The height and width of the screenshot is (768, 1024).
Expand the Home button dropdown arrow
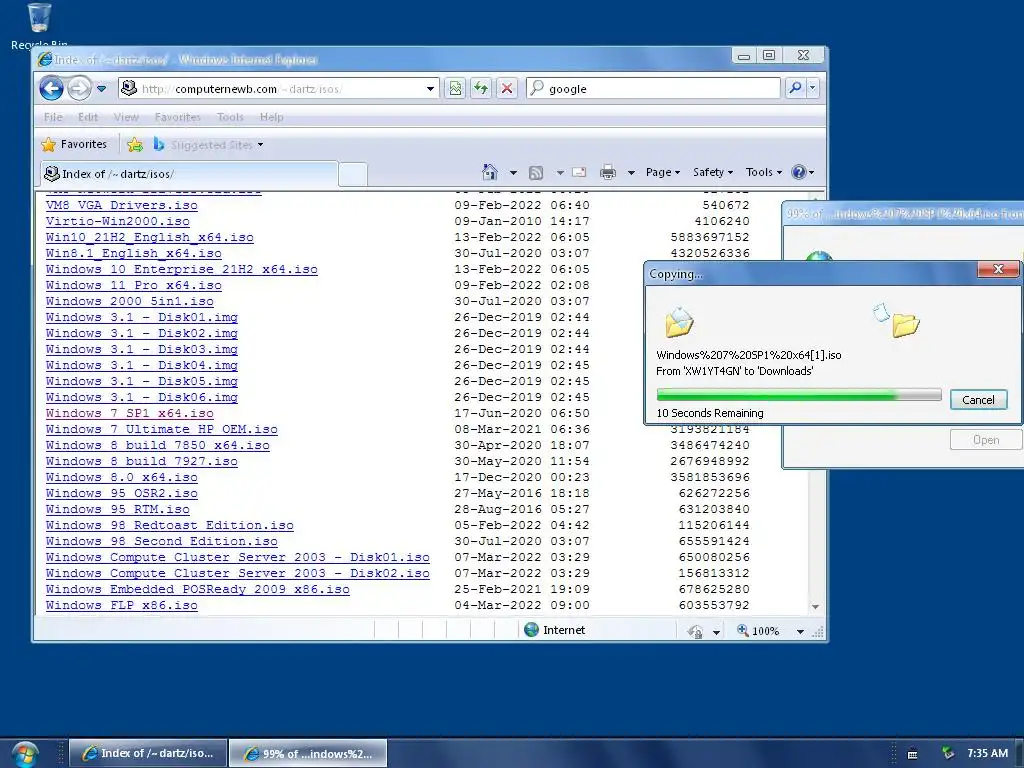coord(513,173)
